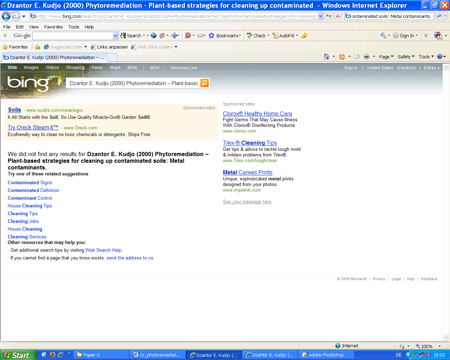Screen dimensions: 450x360
Task: Expand the address bar history dropdown
Action: point(320,16)
